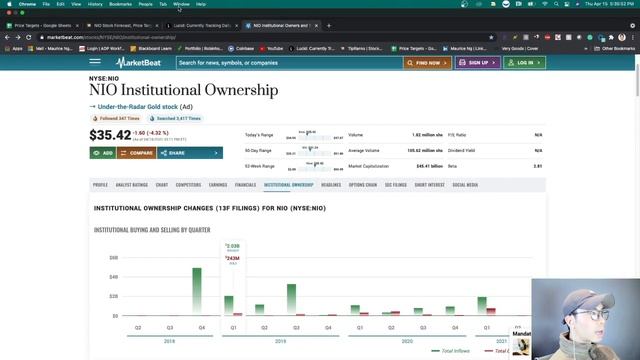
Task: Open macOS Spotlight search icon
Action: coord(556,4)
